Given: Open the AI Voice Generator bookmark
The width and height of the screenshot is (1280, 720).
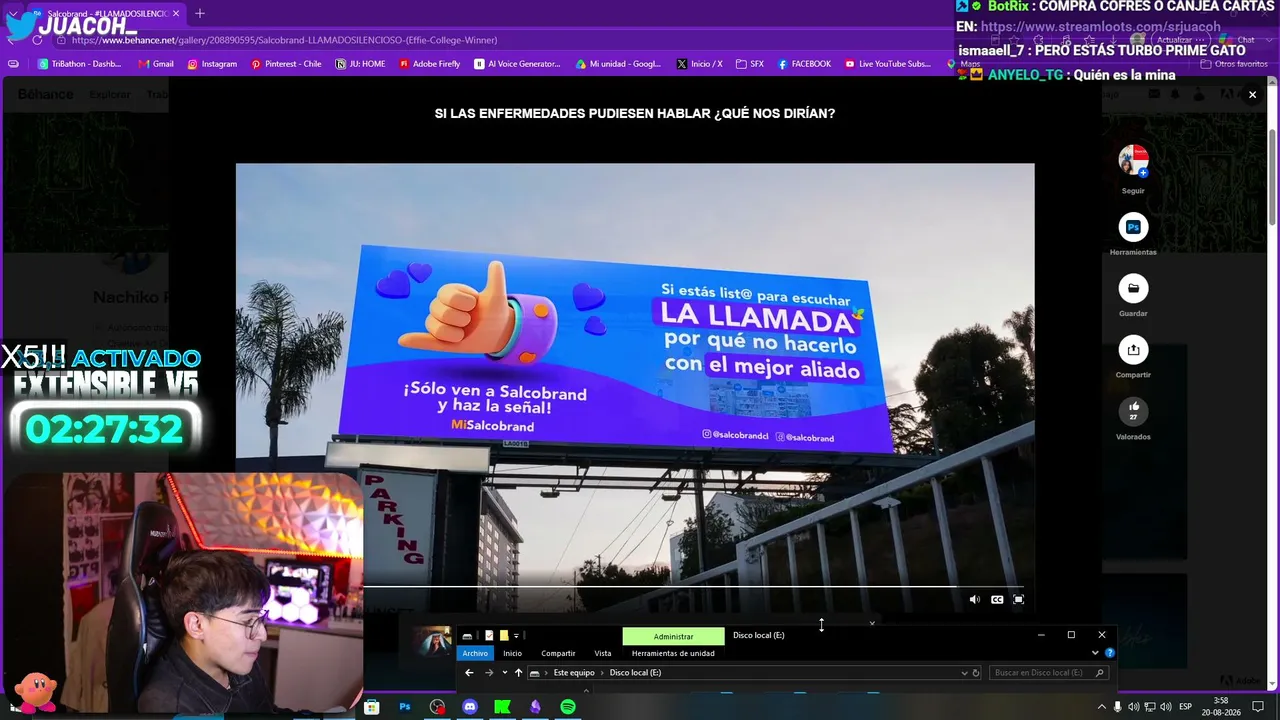Looking at the screenshot, I should pos(517,64).
